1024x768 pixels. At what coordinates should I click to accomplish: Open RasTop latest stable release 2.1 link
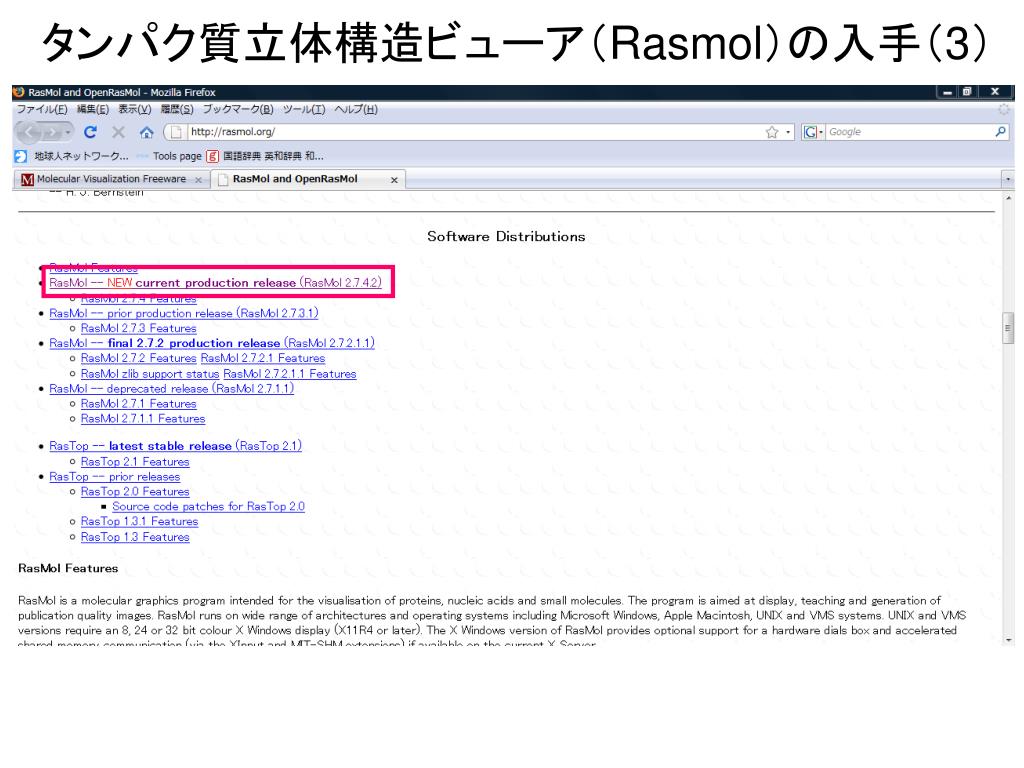point(176,446)
